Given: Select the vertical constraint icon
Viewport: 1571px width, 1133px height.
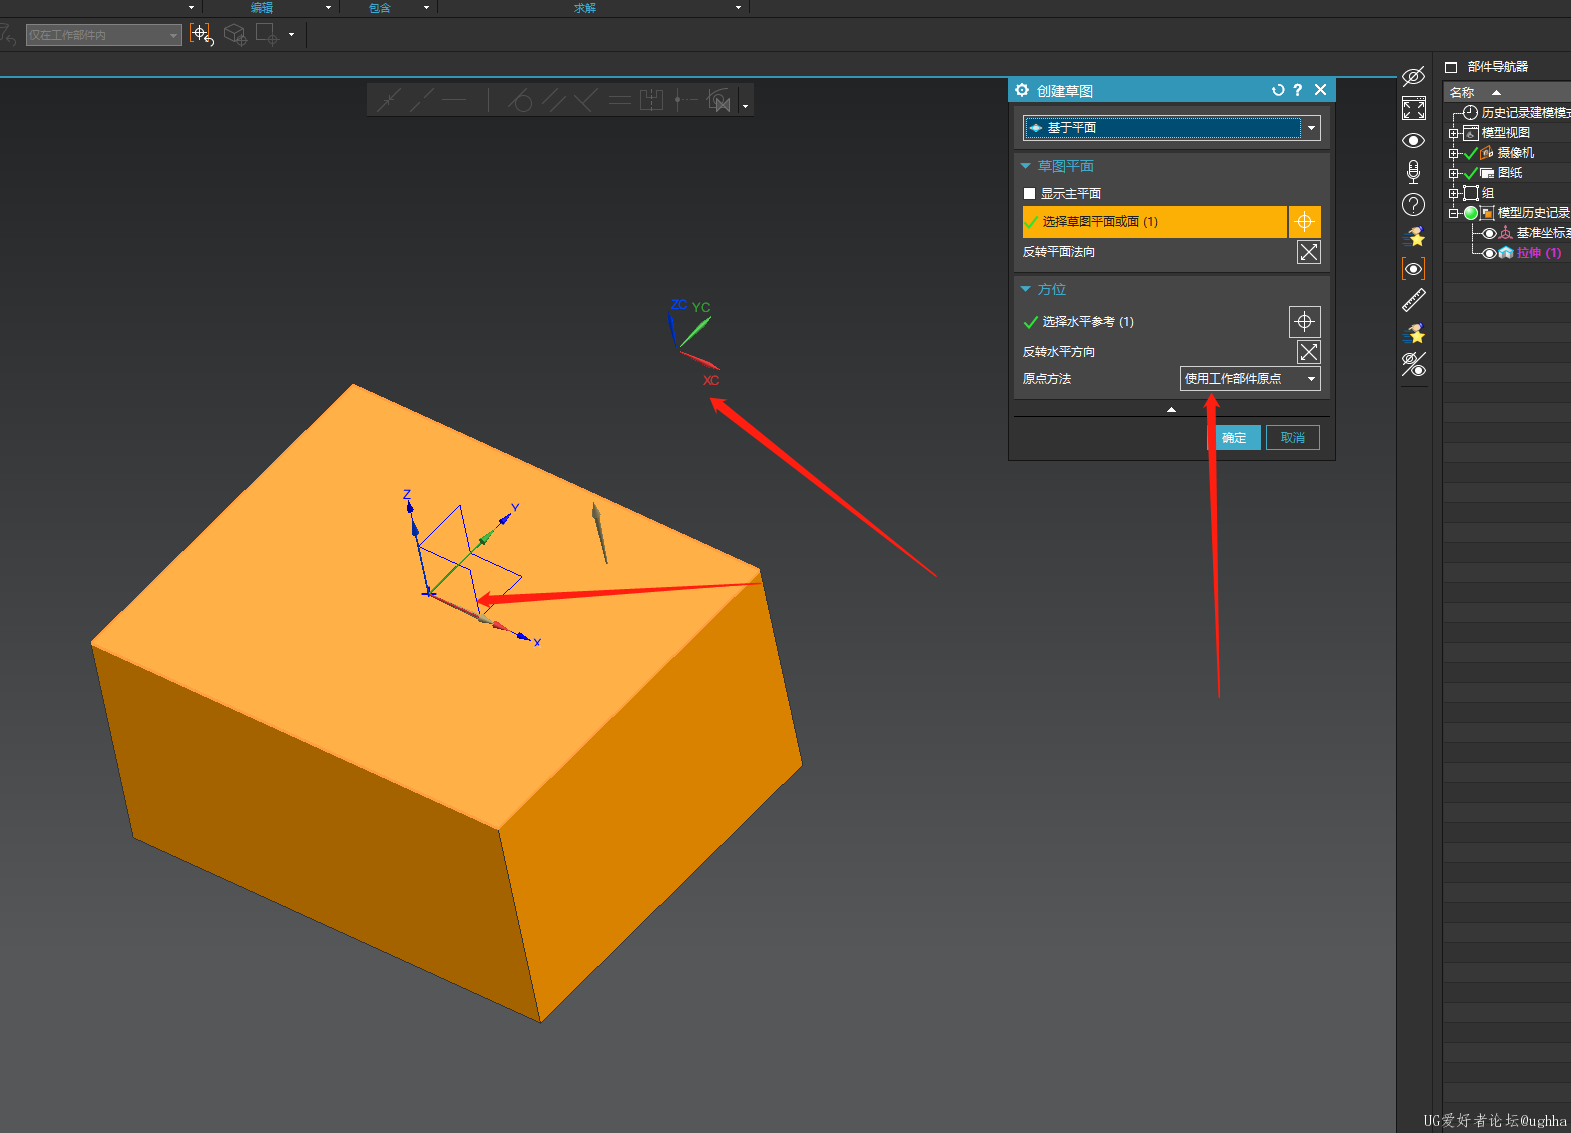Looking at the screenshot, I should pyautogui.click(x=489, y=100).
